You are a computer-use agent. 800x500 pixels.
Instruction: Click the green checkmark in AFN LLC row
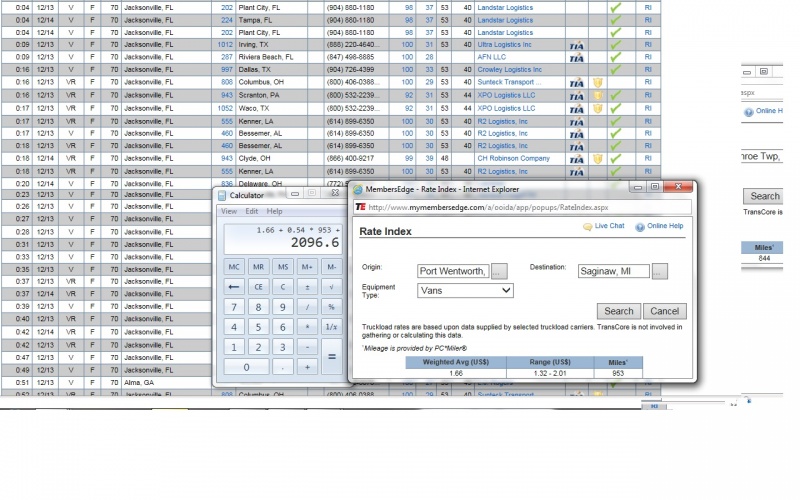point(616,57)
